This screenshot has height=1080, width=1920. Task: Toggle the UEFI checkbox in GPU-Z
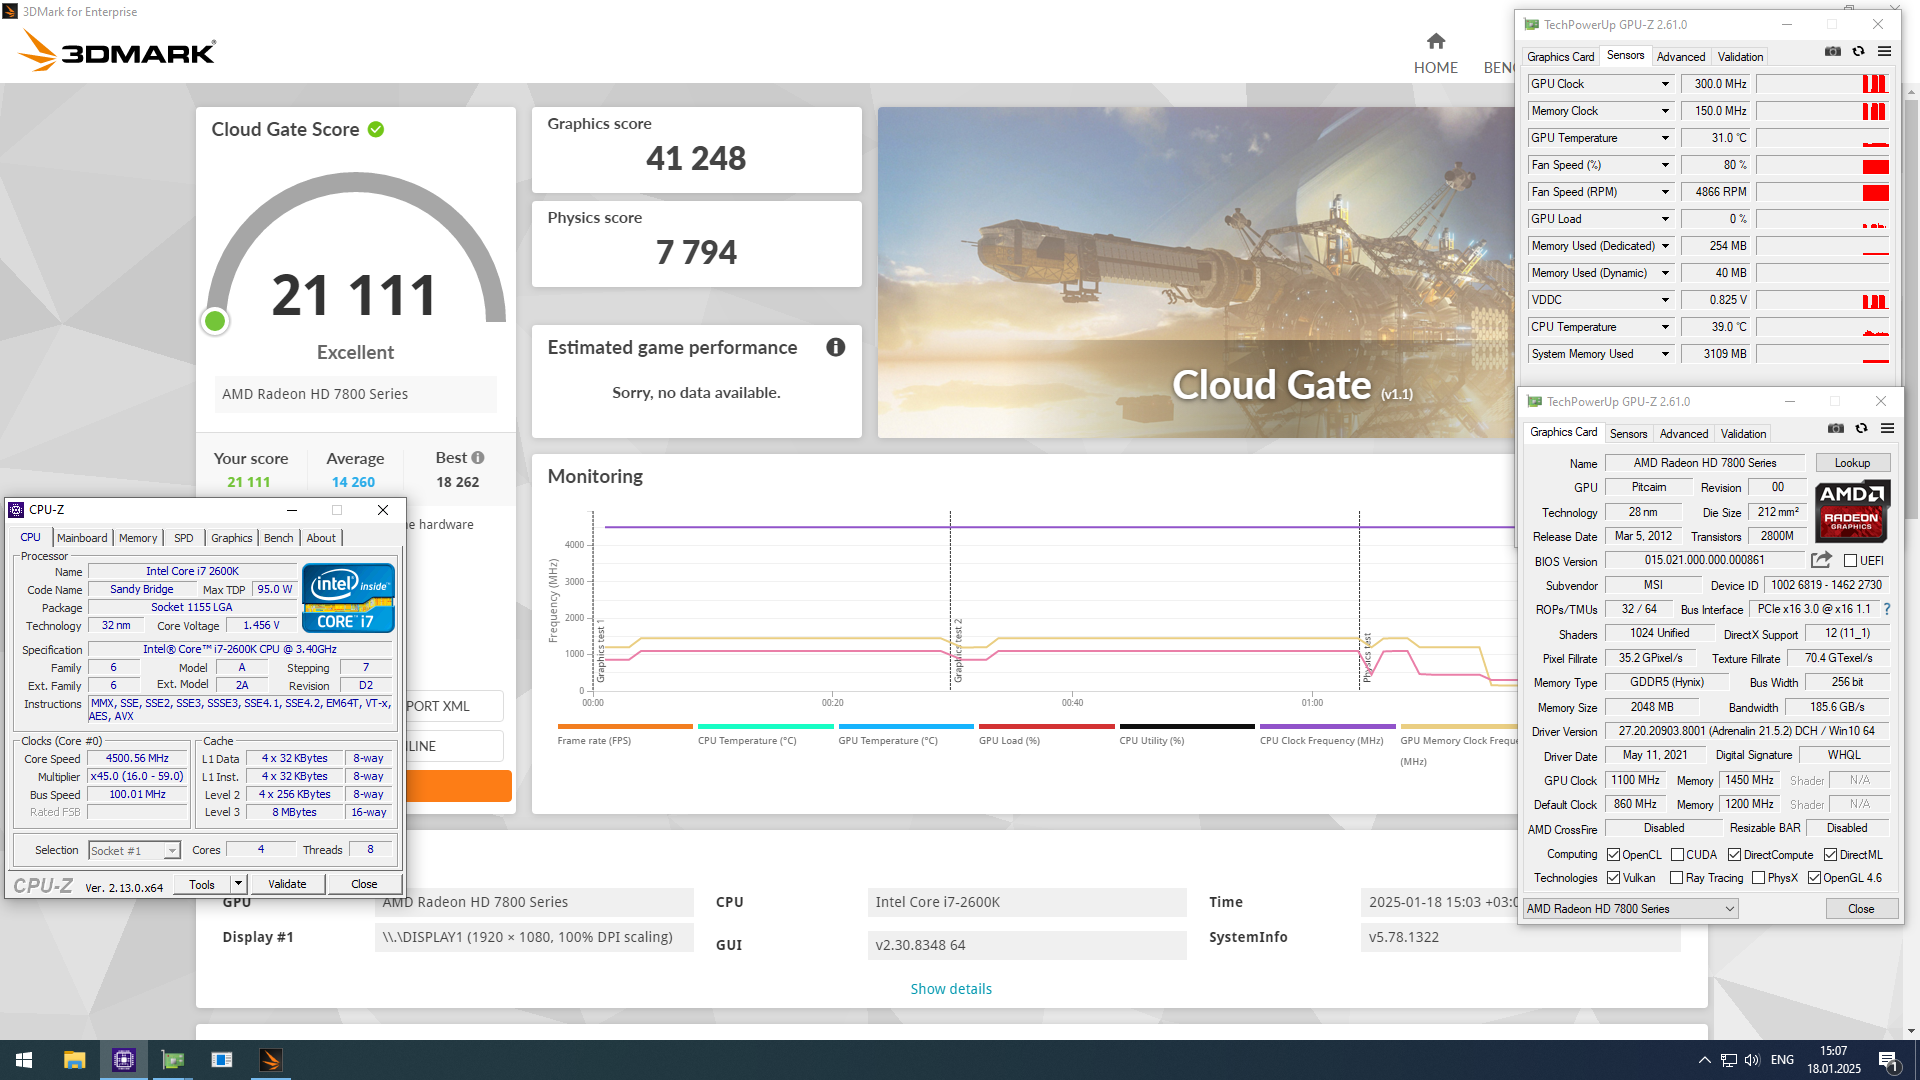[x=1850, y=561]
